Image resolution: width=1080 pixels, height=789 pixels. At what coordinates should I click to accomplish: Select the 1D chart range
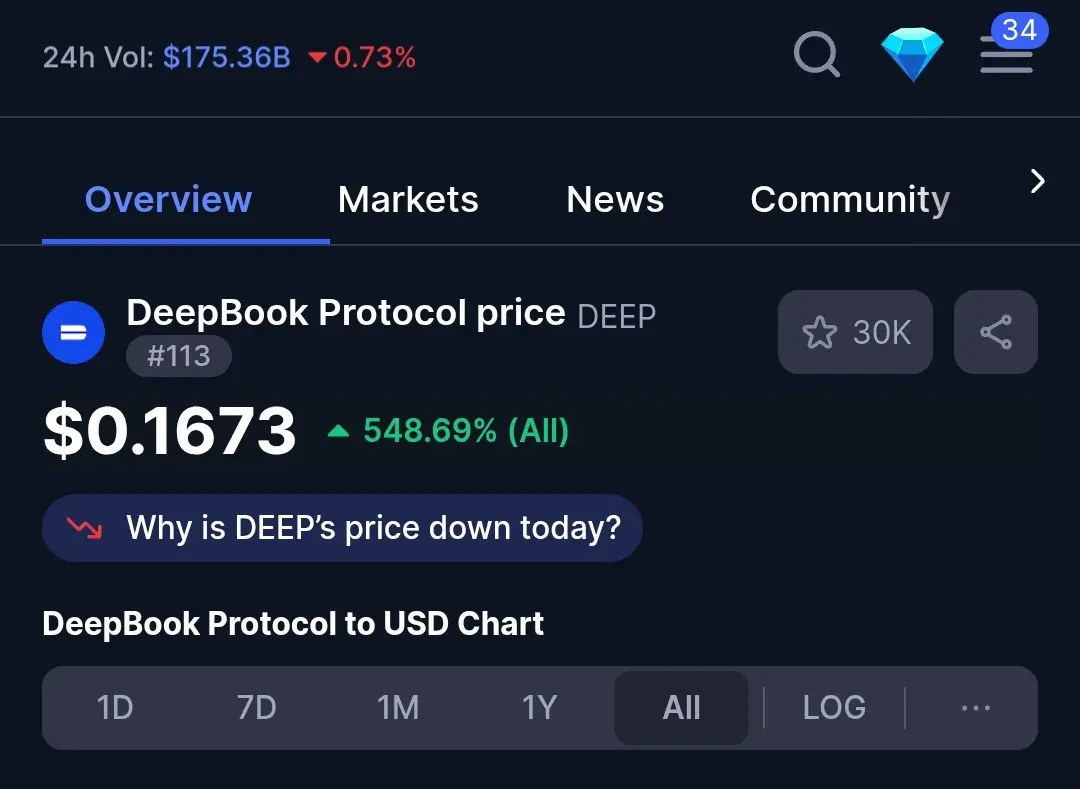[114, 708]
